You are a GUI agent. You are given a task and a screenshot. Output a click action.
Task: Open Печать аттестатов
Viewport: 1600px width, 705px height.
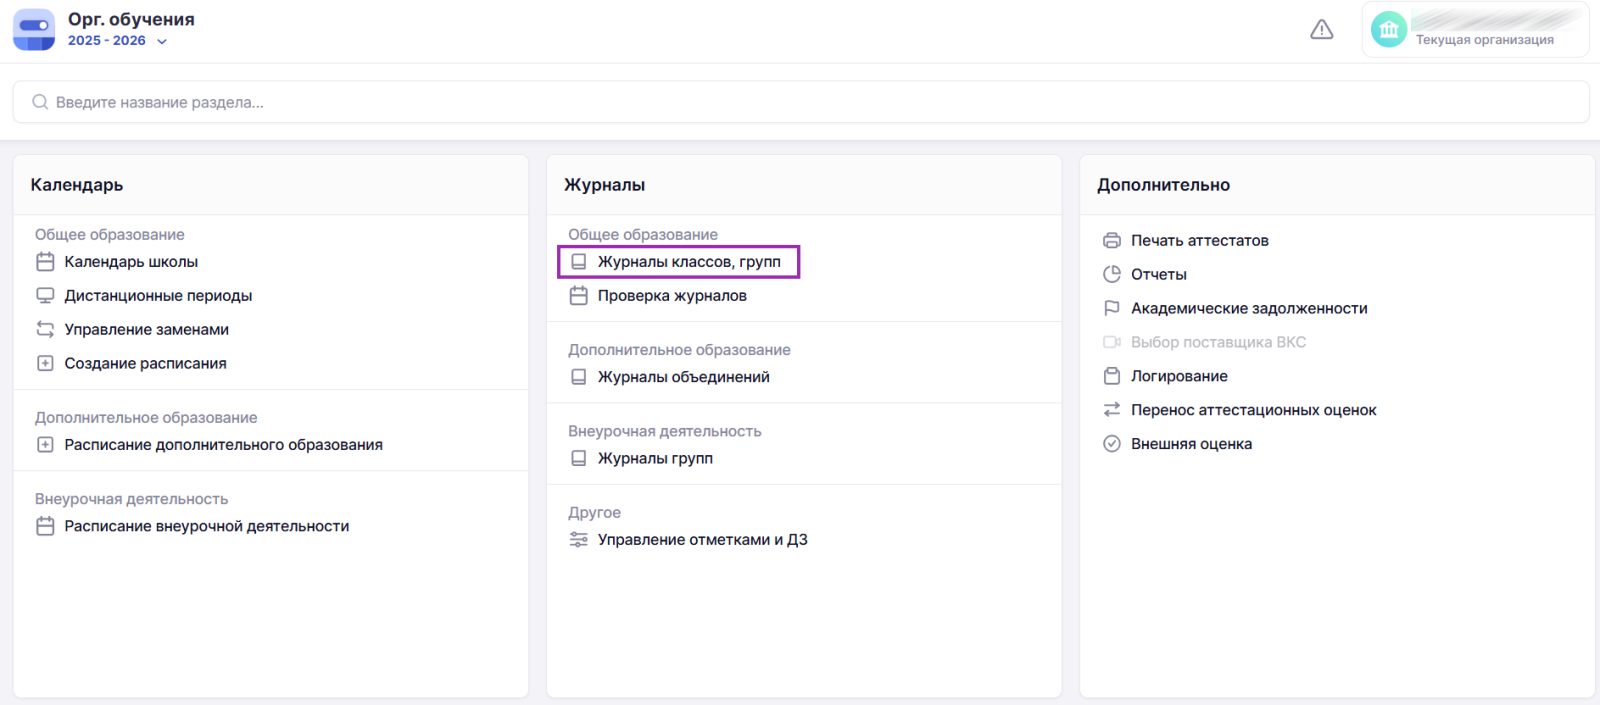pyautogui.click(x=1200, y=241)
